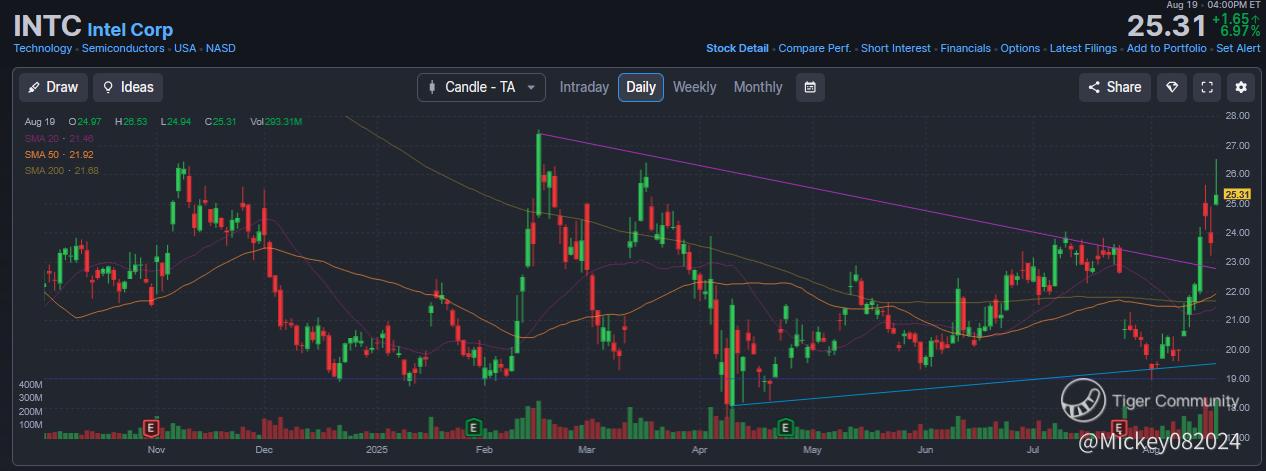The width and height of the screenshot is (1266, 471).
Task: Click the Nov label on the time axis
Action: [155, 450]
